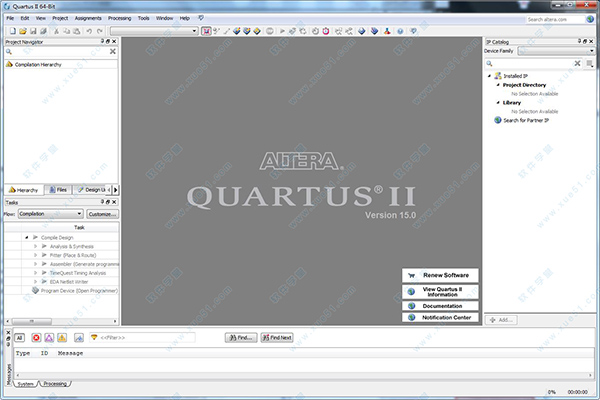
Task: Collapse the Library node in IP Catalog
Action: pyautogui.click(x=498, y=103)
